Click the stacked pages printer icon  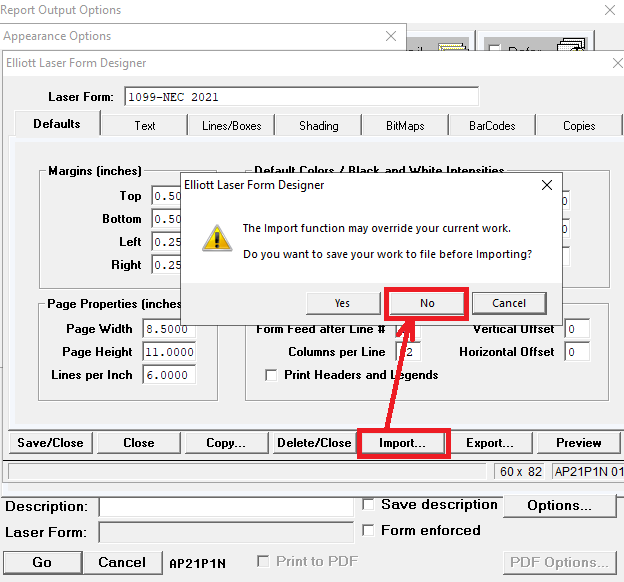pyautogui.click(x=571, y=45)
